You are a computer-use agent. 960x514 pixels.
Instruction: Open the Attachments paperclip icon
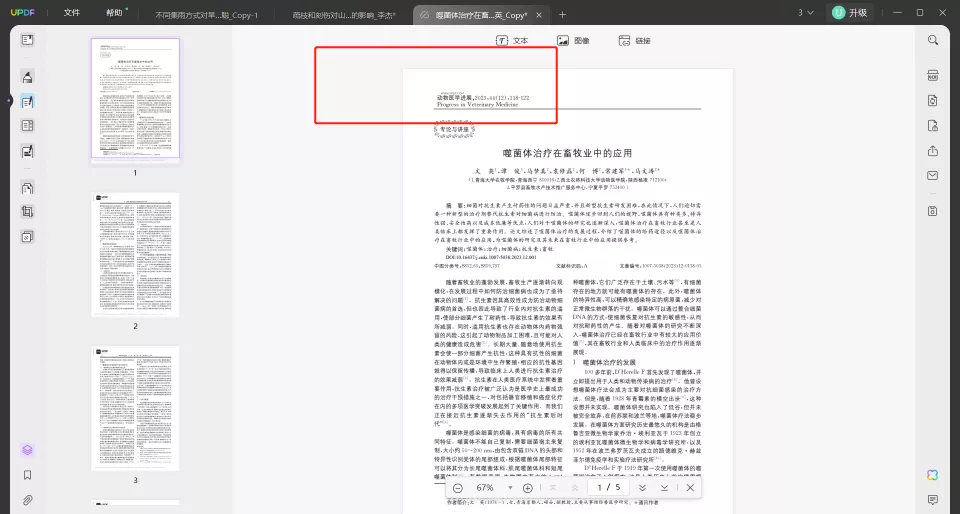(27, 500)
